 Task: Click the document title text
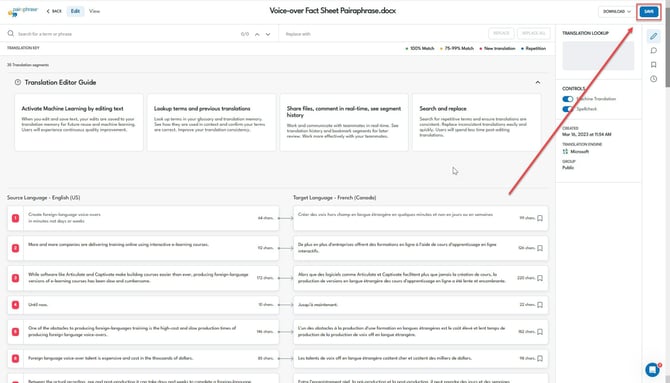(x=332, y=11)
